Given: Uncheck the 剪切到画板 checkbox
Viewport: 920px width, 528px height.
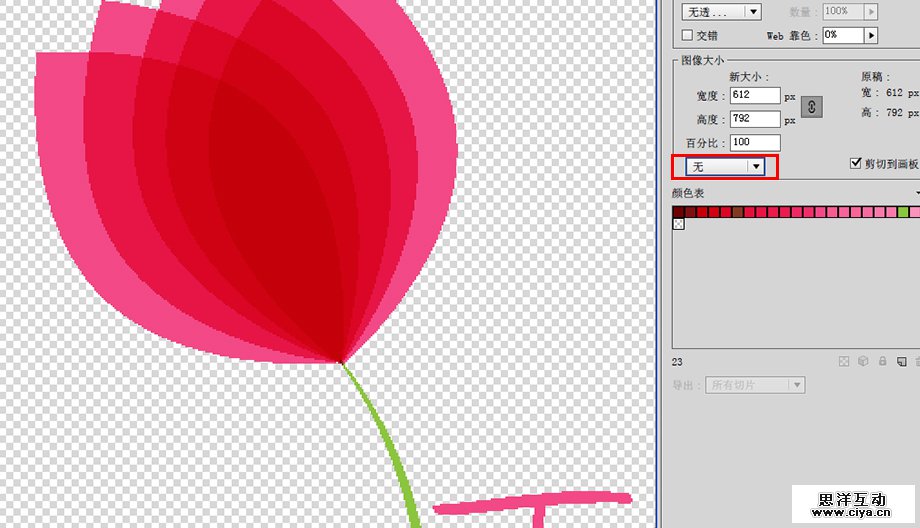Looking at the screenshot, I should coord(855,163).
